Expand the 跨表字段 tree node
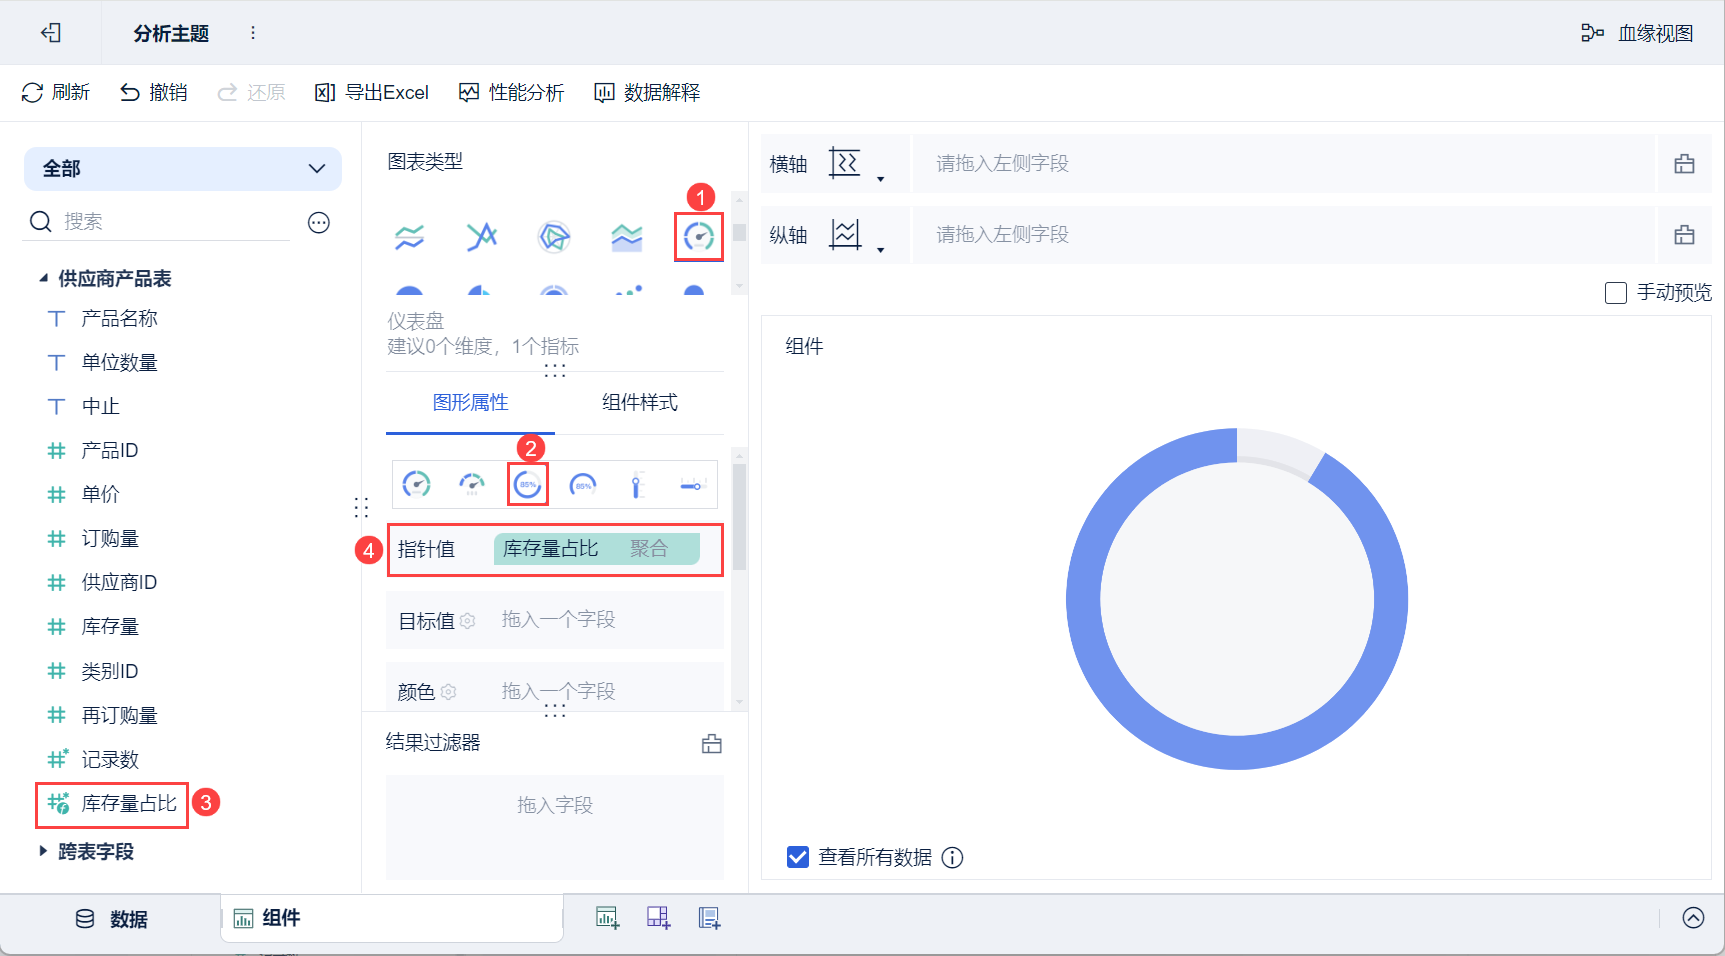Viewport: 1725px width, 956px height. [43, 851]
